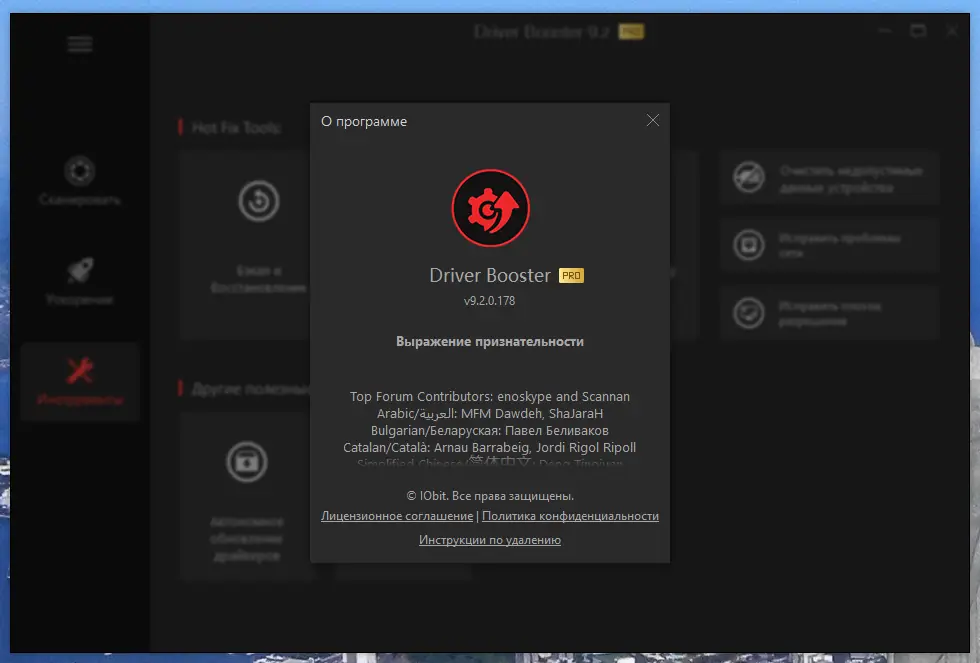Open the Лицензионное соглашение link
Screen dimensions: 980x663
396,516
